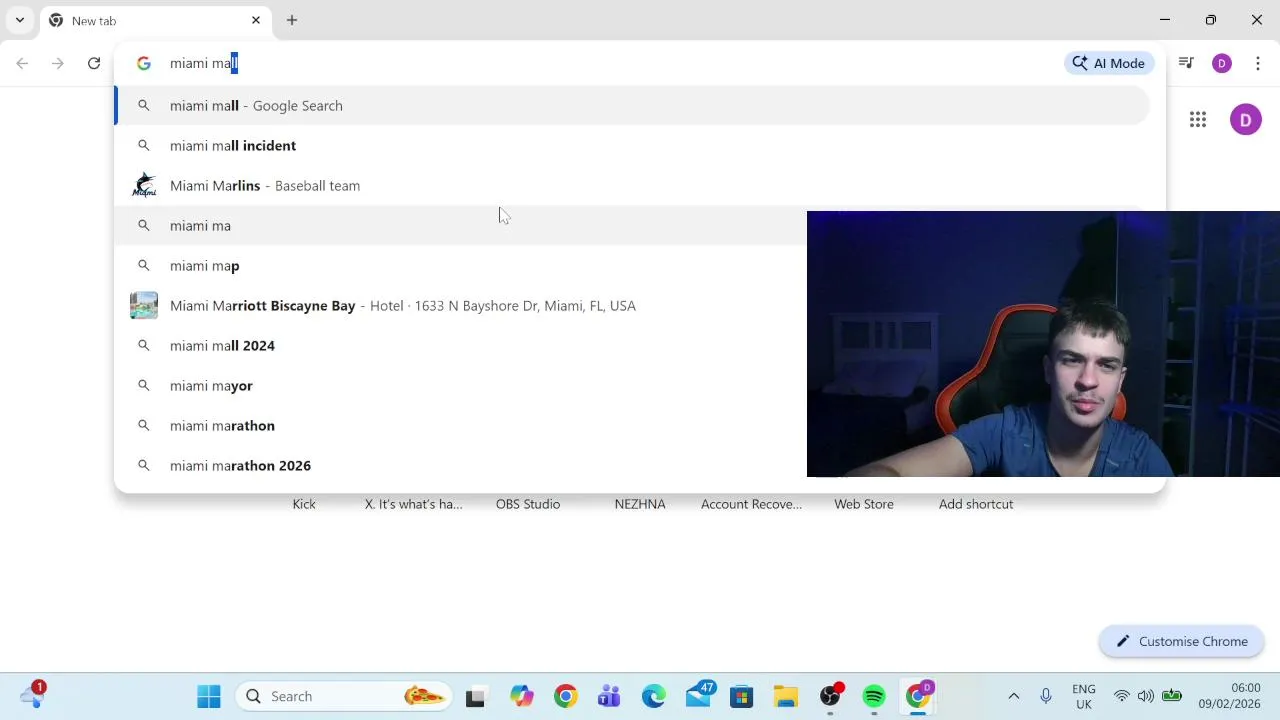Image resolution: width=1280 pixels, height=720 pixels.
Task: Click the address bar with miami mall text
Action: click(610, 63)
